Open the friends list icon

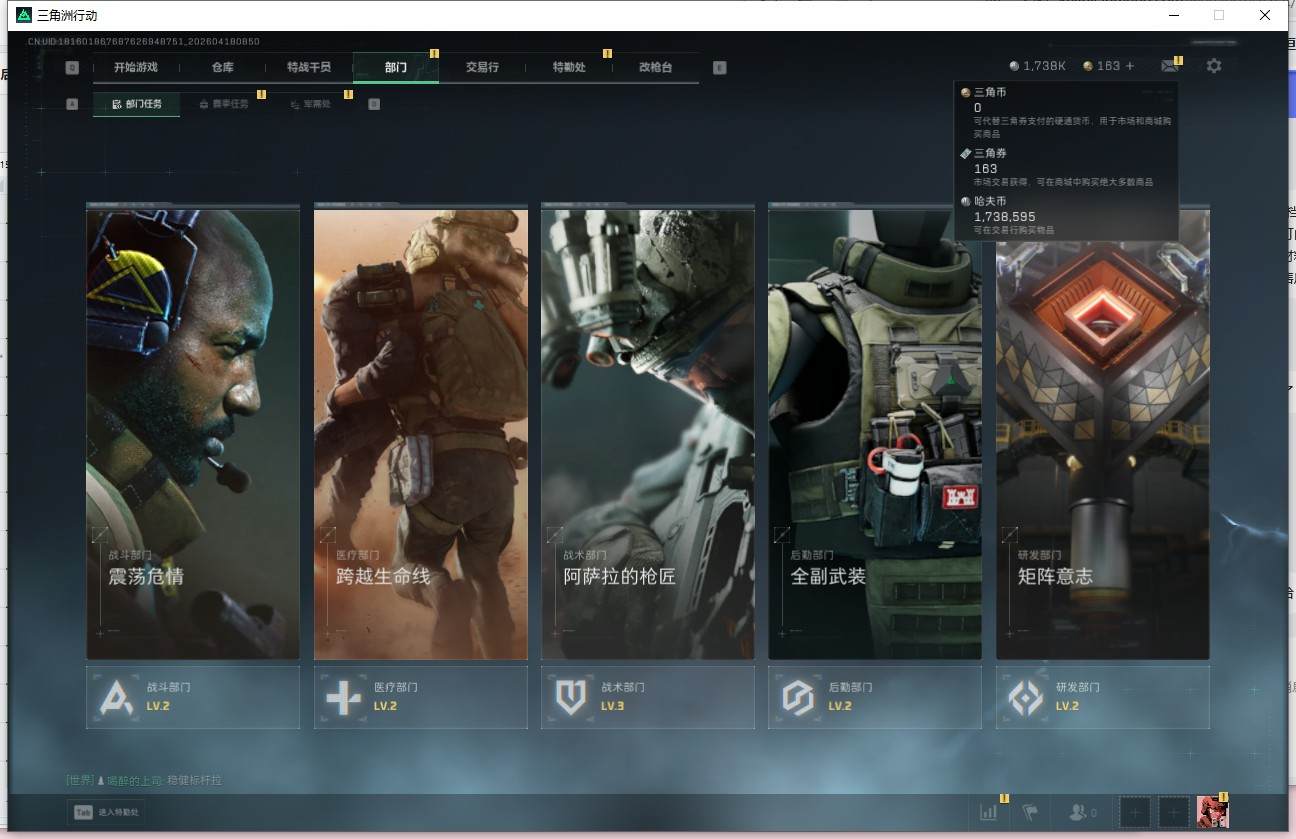coord(1078,813)
